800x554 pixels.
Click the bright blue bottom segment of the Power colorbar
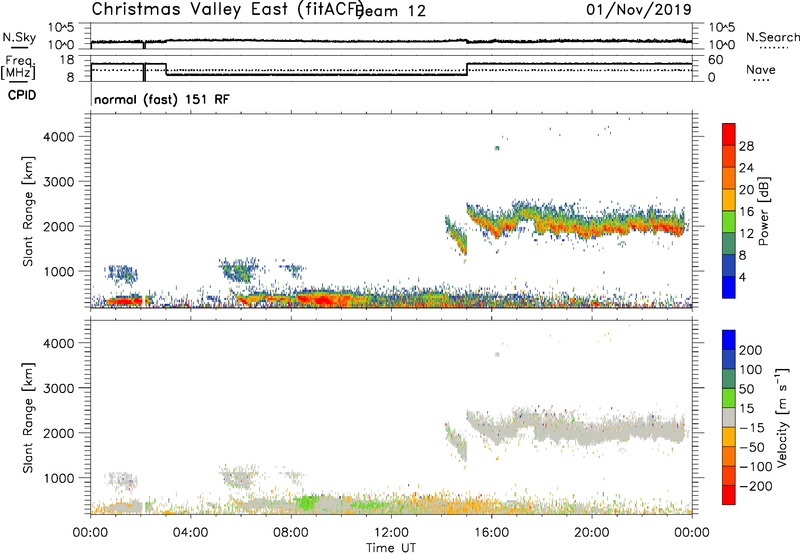pyautogui.click(x=729, y=287)
